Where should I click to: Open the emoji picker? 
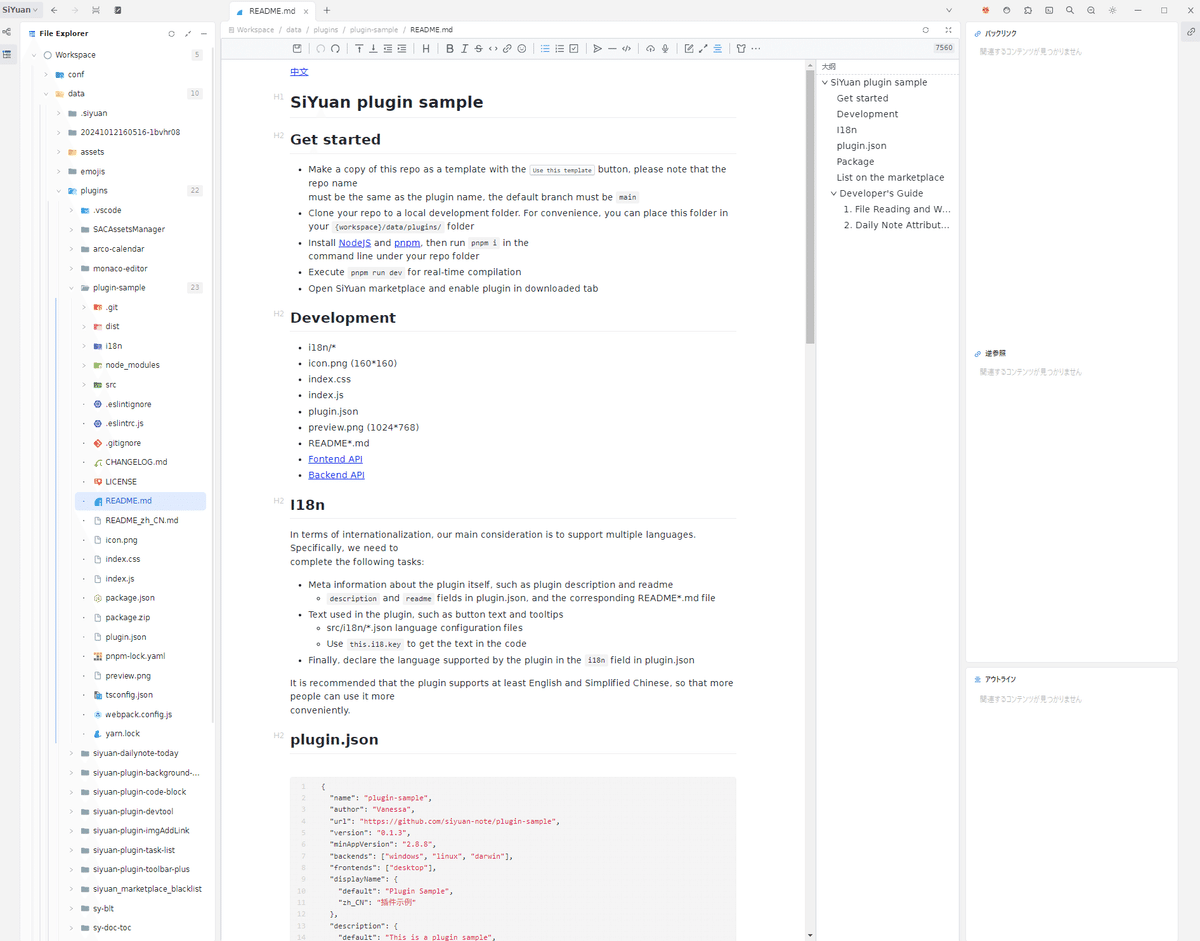pyautogui.click(x=521, y=48)
